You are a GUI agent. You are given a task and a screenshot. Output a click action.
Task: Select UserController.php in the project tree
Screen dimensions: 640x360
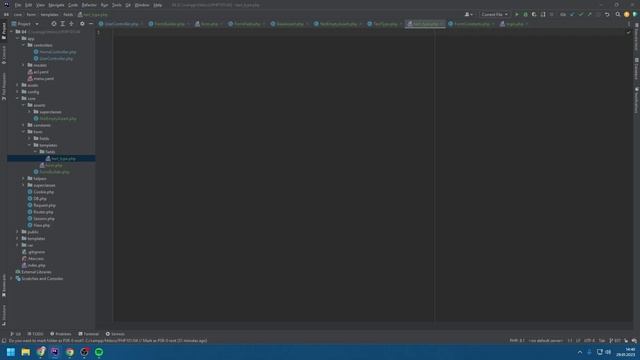tap(56, 58)
